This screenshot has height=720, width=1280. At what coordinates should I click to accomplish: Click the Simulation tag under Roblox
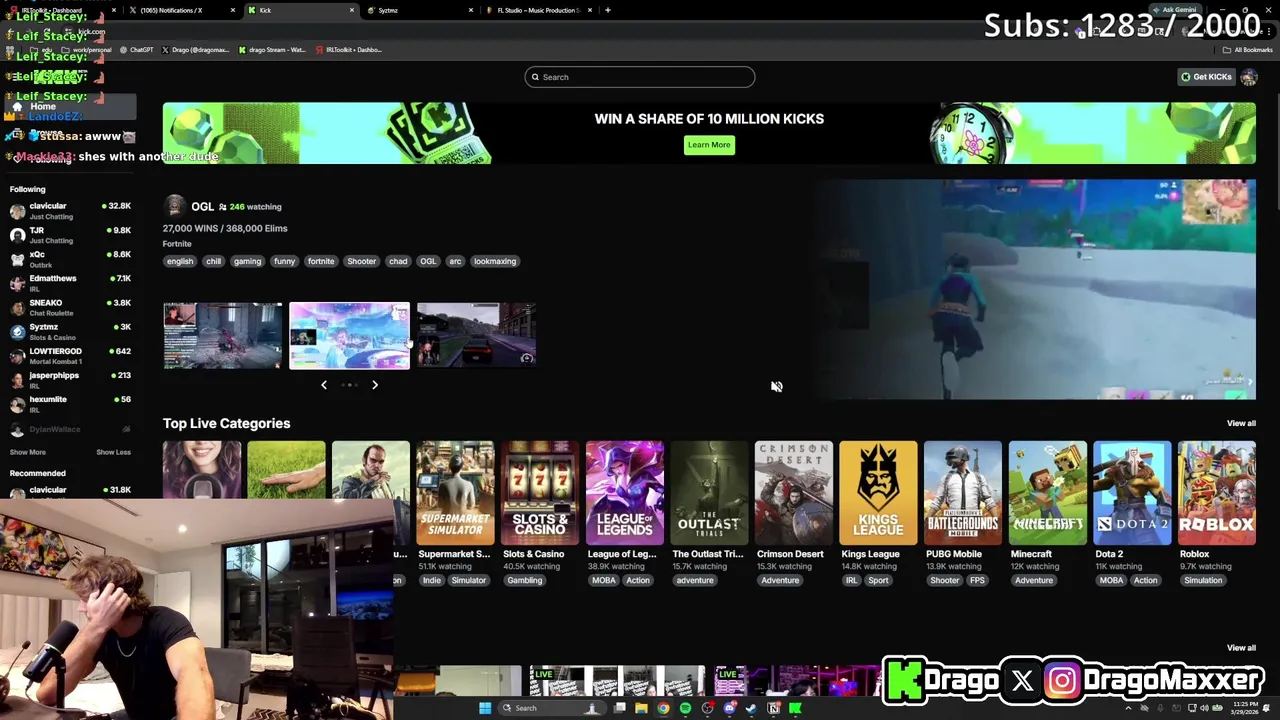click(x=1203, y=580)
